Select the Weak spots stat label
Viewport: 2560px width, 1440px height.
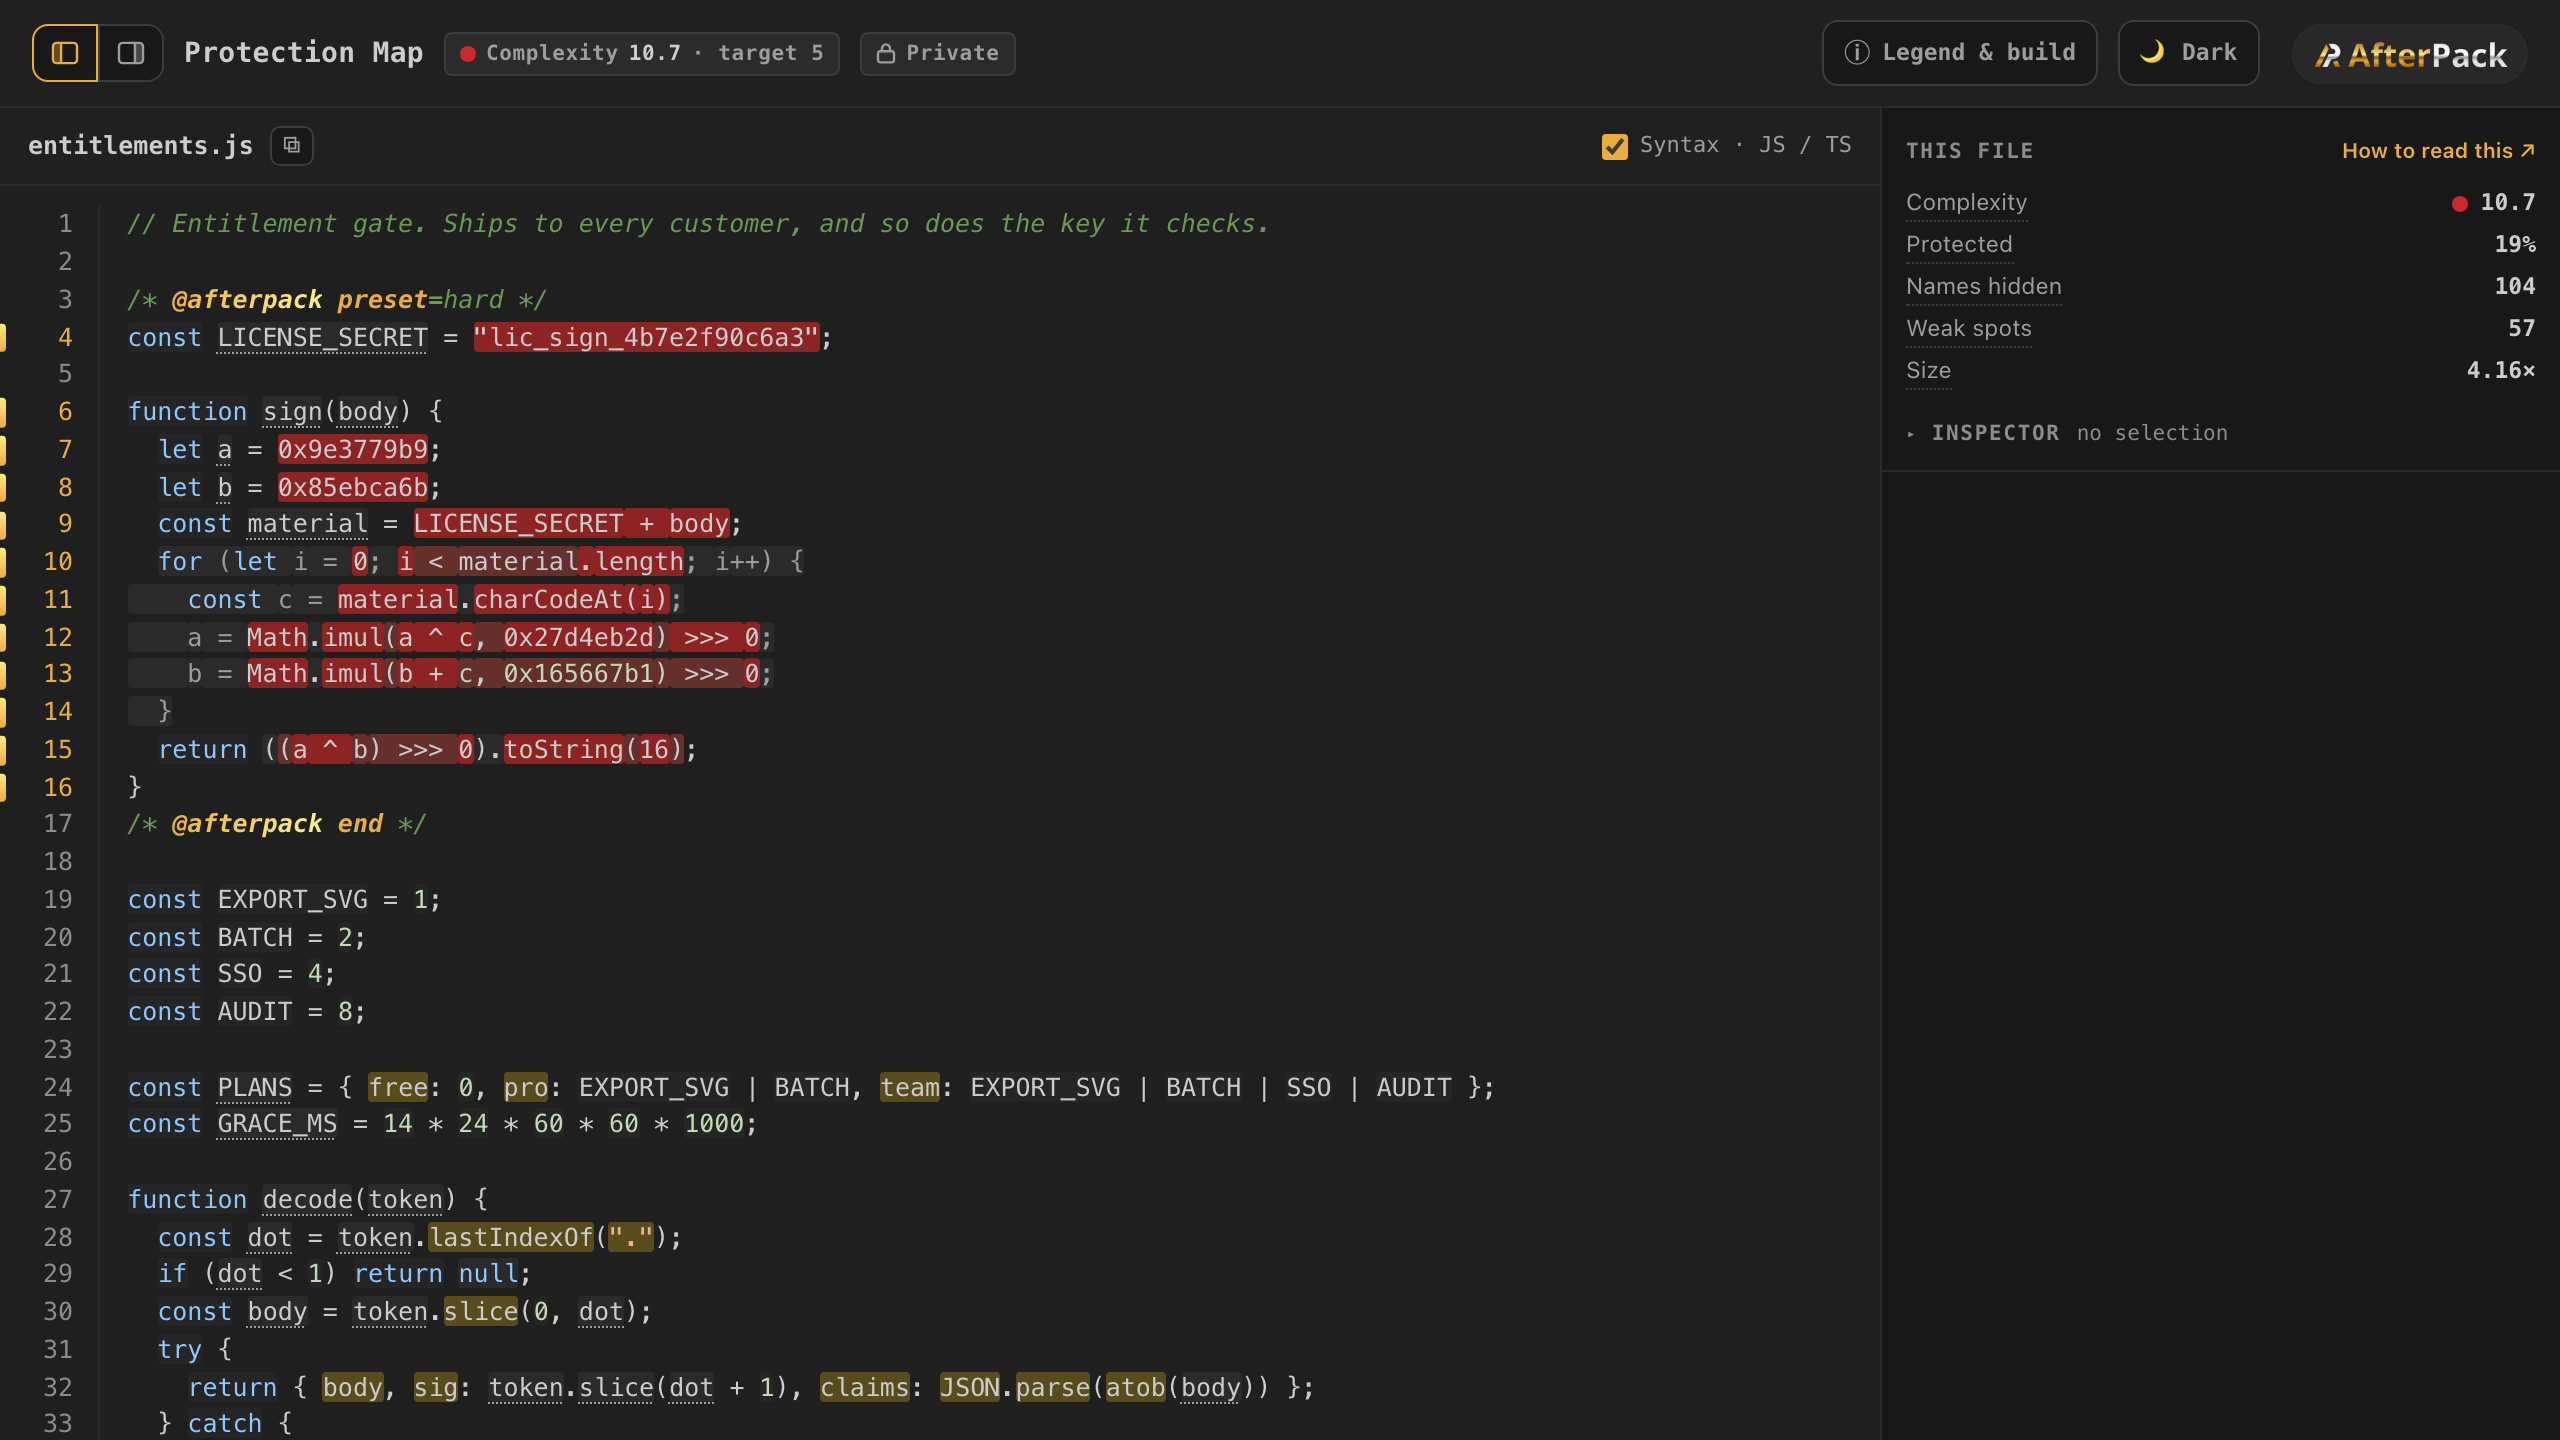1968,329
